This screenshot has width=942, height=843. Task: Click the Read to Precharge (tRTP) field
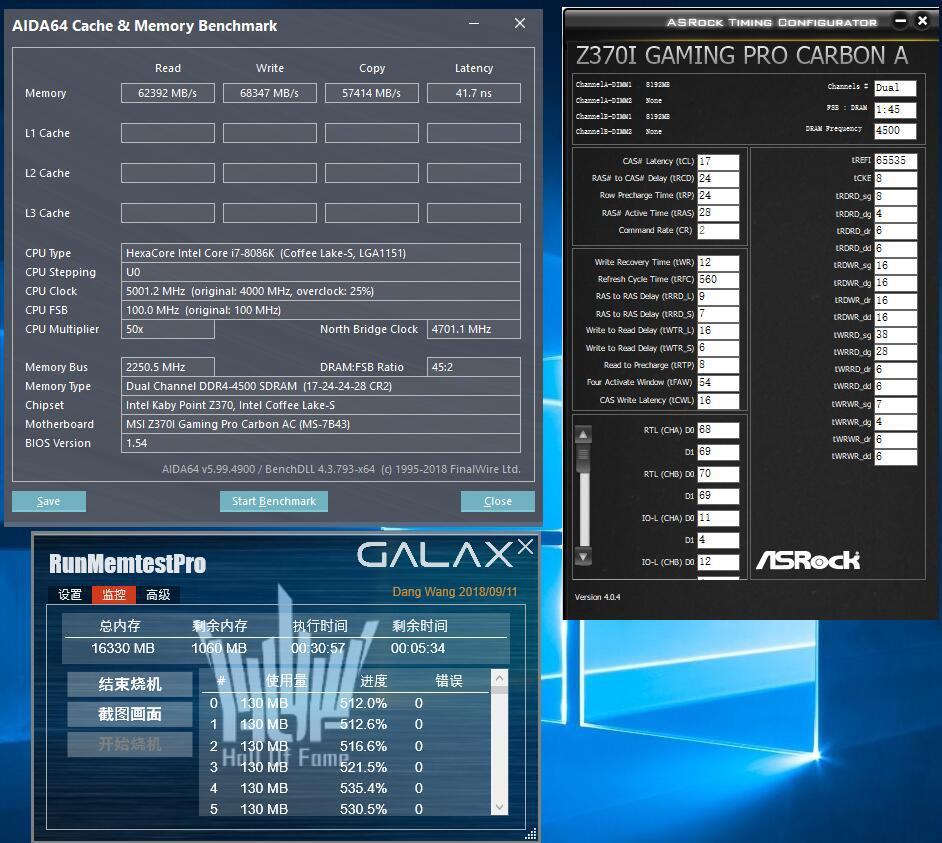[x=718, y=365]
